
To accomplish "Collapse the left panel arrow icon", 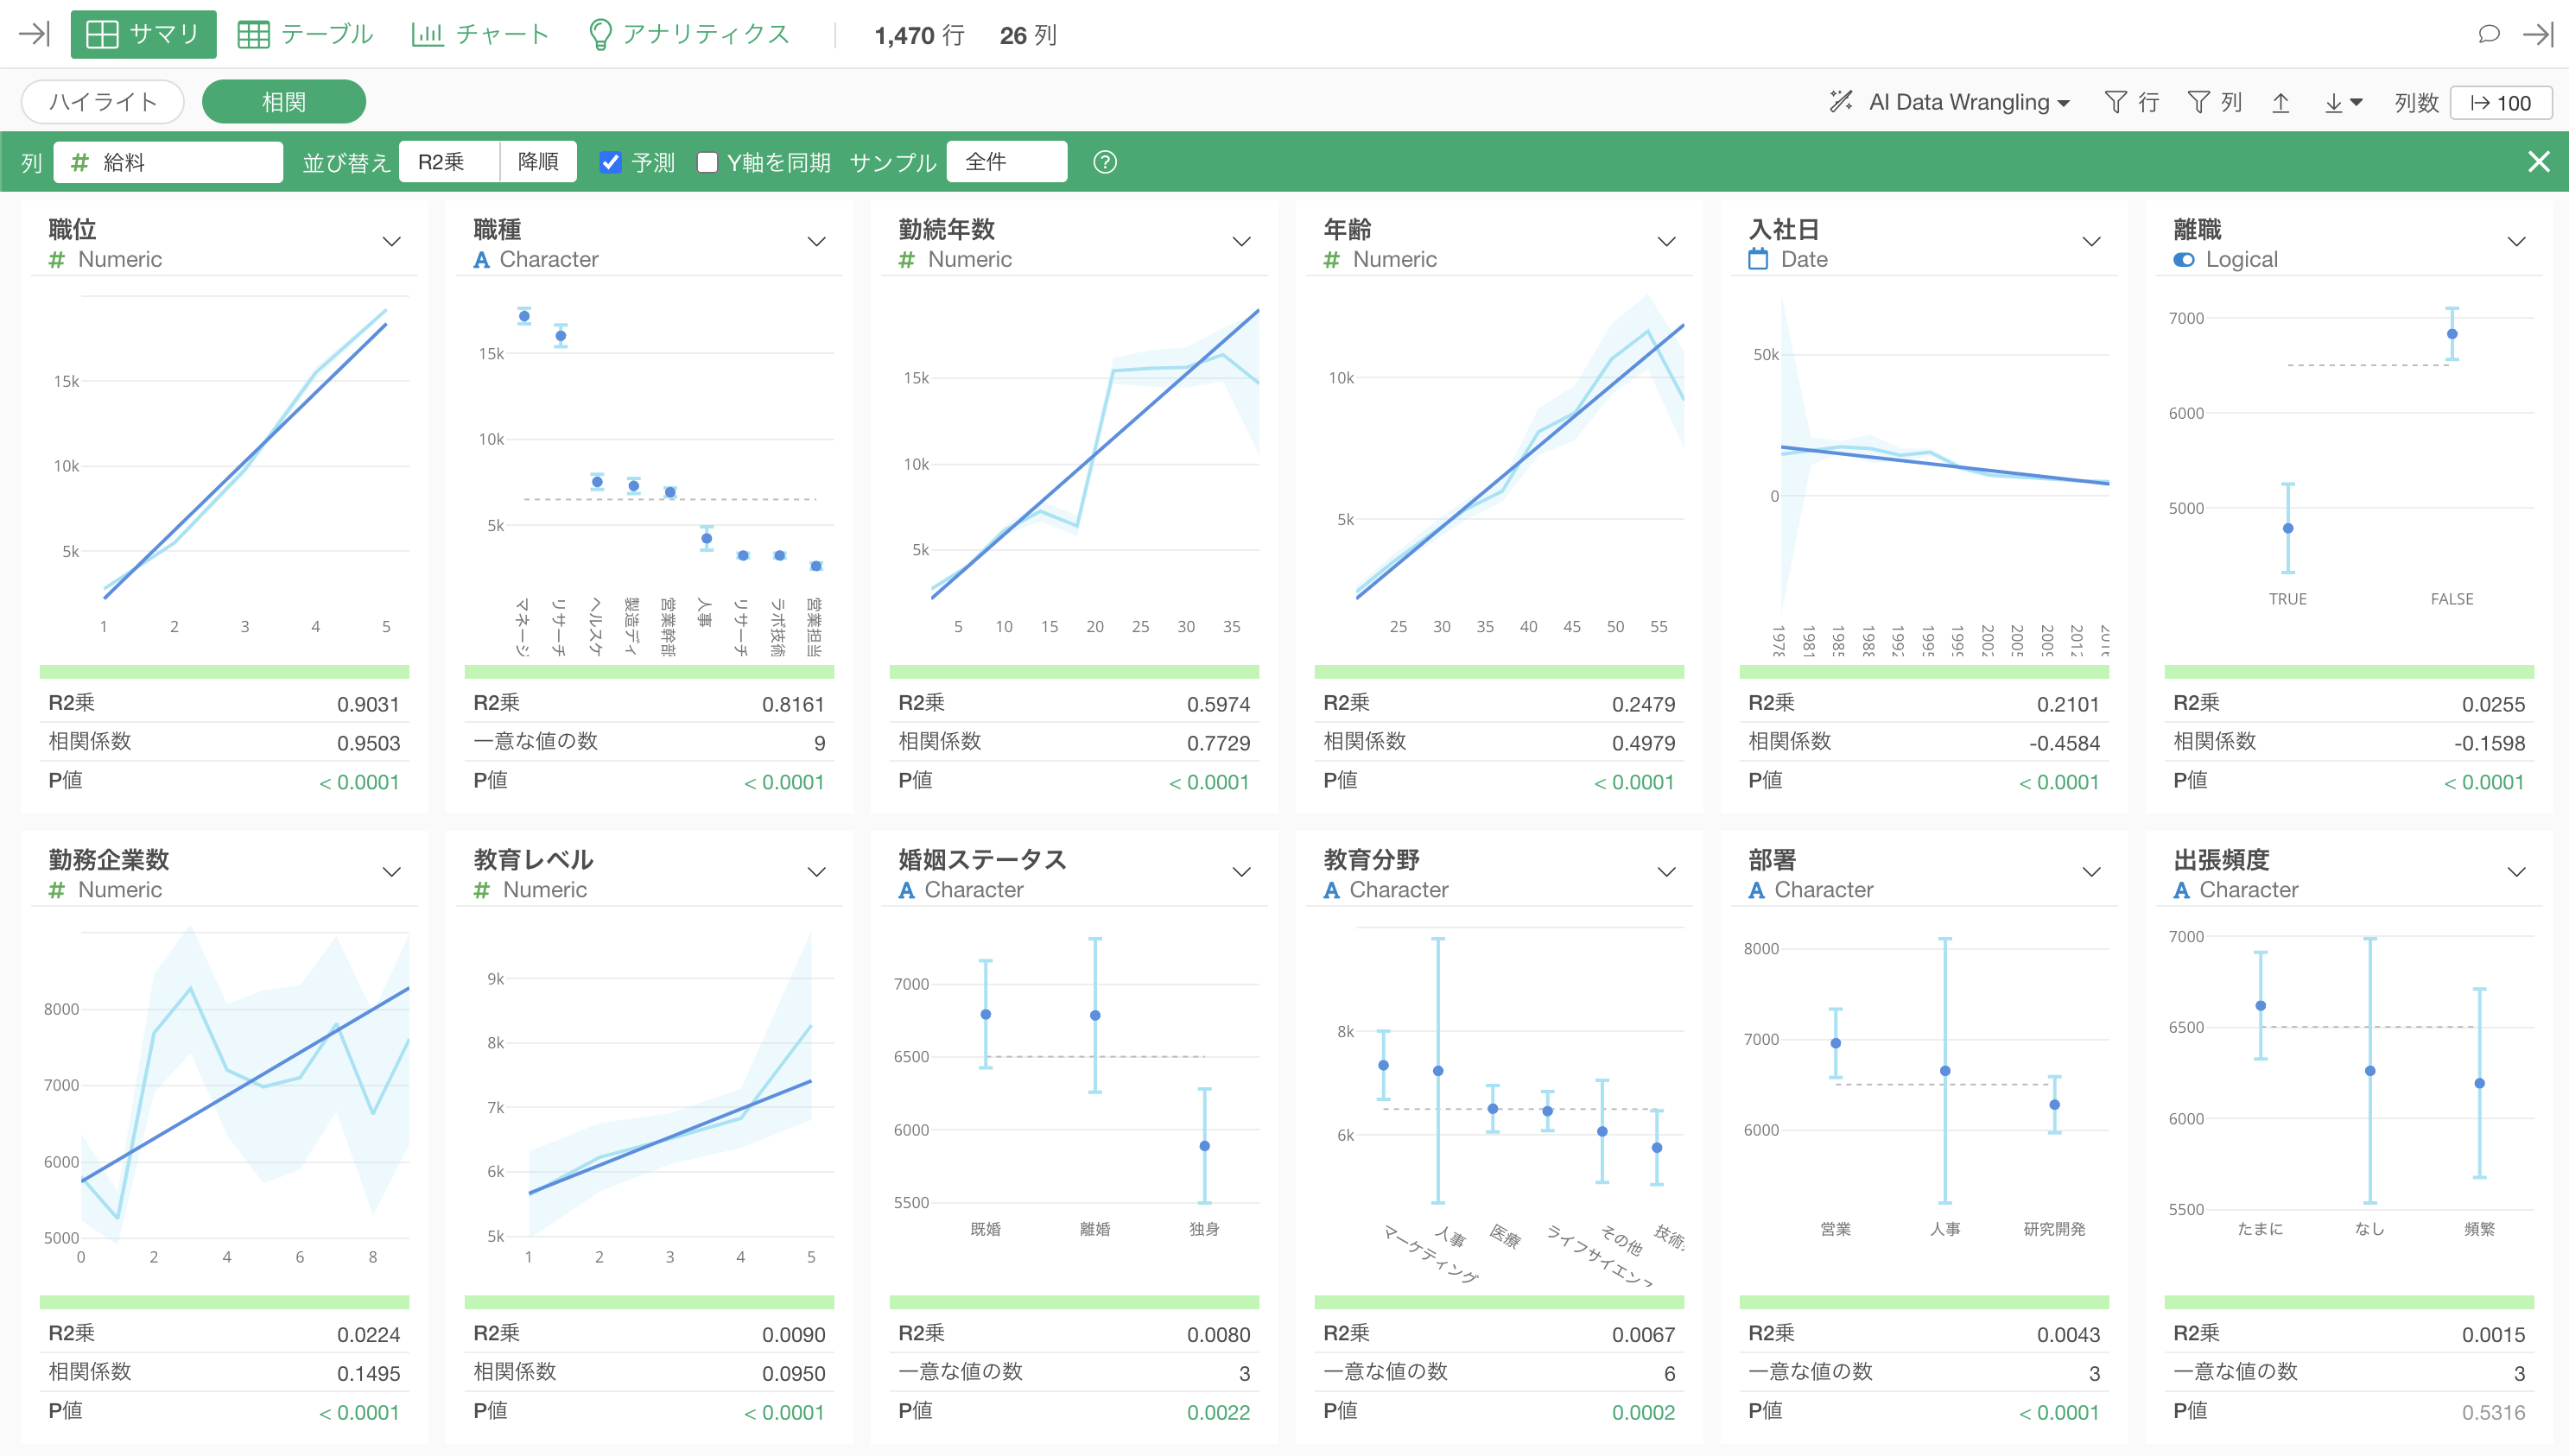I will point(34,34).
